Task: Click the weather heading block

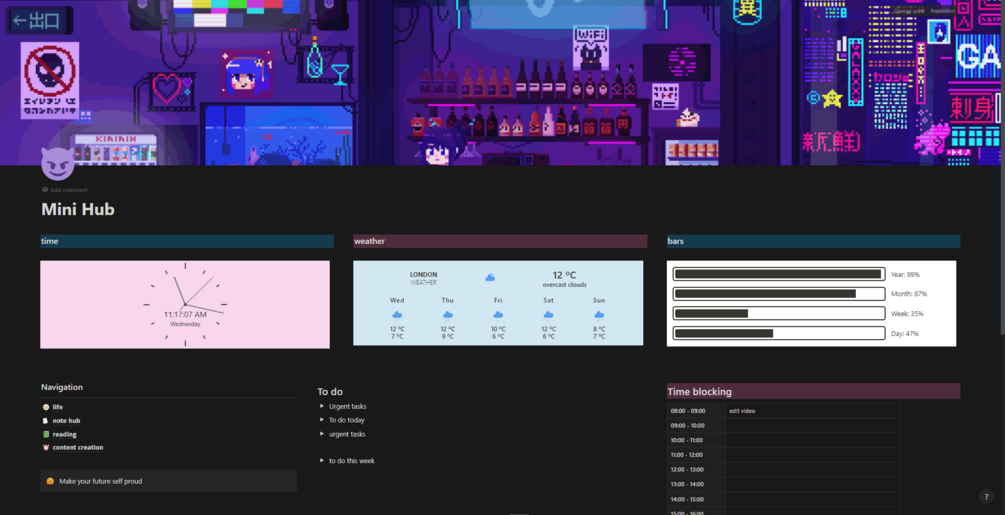Action: click(500, 241)
